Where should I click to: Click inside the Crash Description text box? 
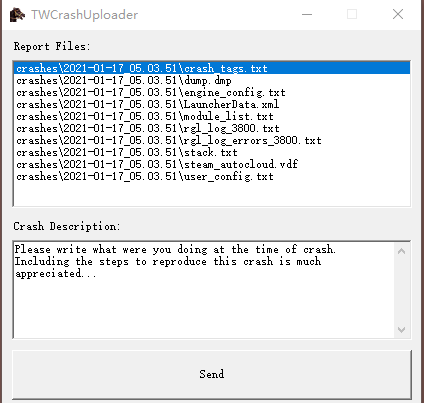[x=203, y=290]
